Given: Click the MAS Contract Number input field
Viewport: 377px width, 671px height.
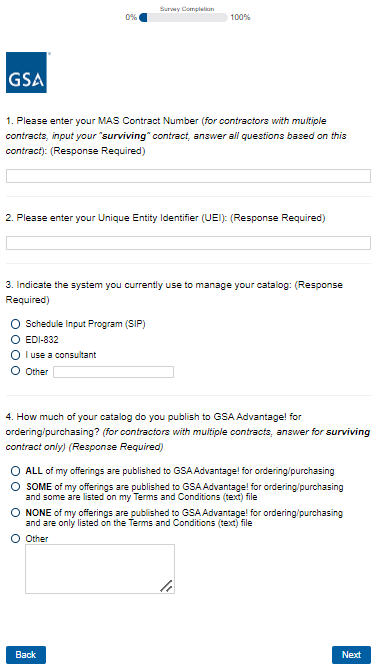Looking at the screenshot, I should (188, 176).
